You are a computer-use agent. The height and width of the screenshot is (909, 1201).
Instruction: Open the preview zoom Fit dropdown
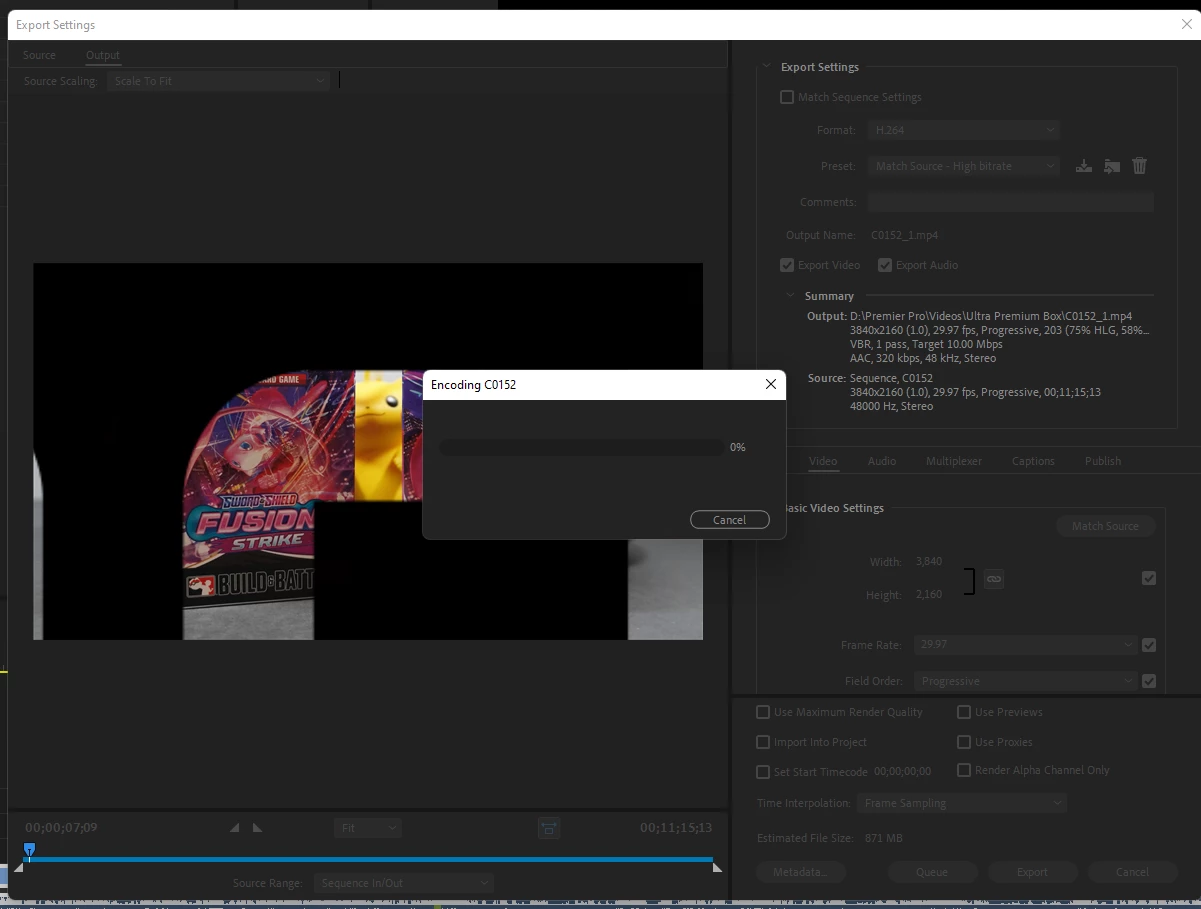[x=367, y=828]
